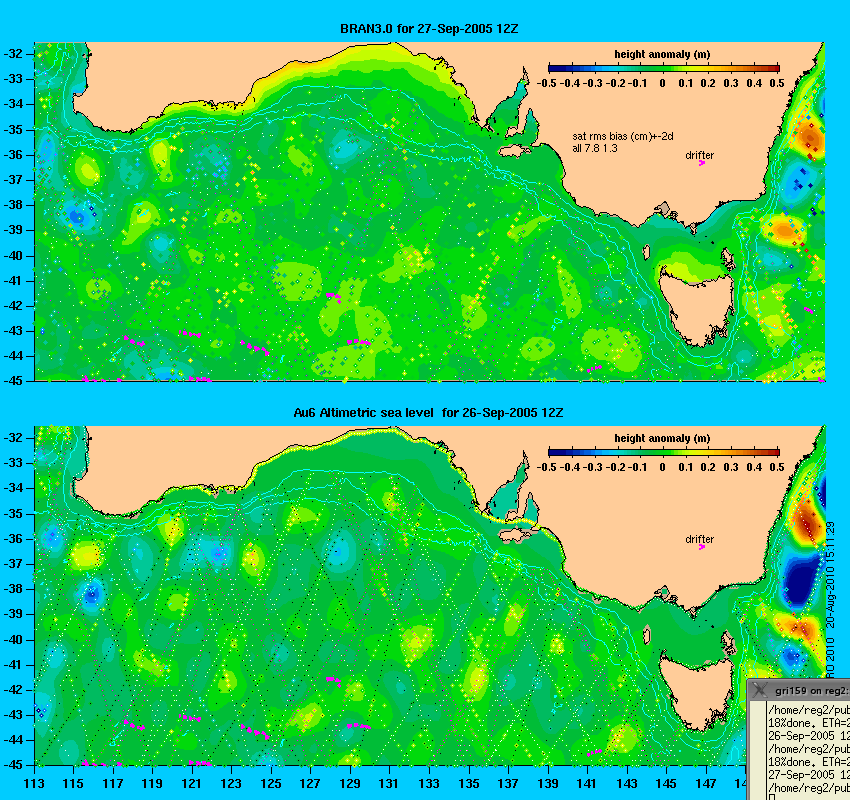Click the title 'BRAN3.0 for 27-Sep-2005 12Z'
This screenshot has height=800, width=850.
[429, 29]
